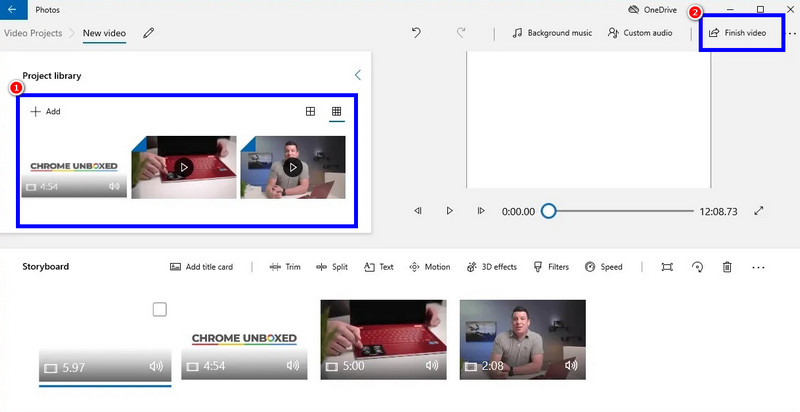Open the top-right See more menu

coord(792,33)
